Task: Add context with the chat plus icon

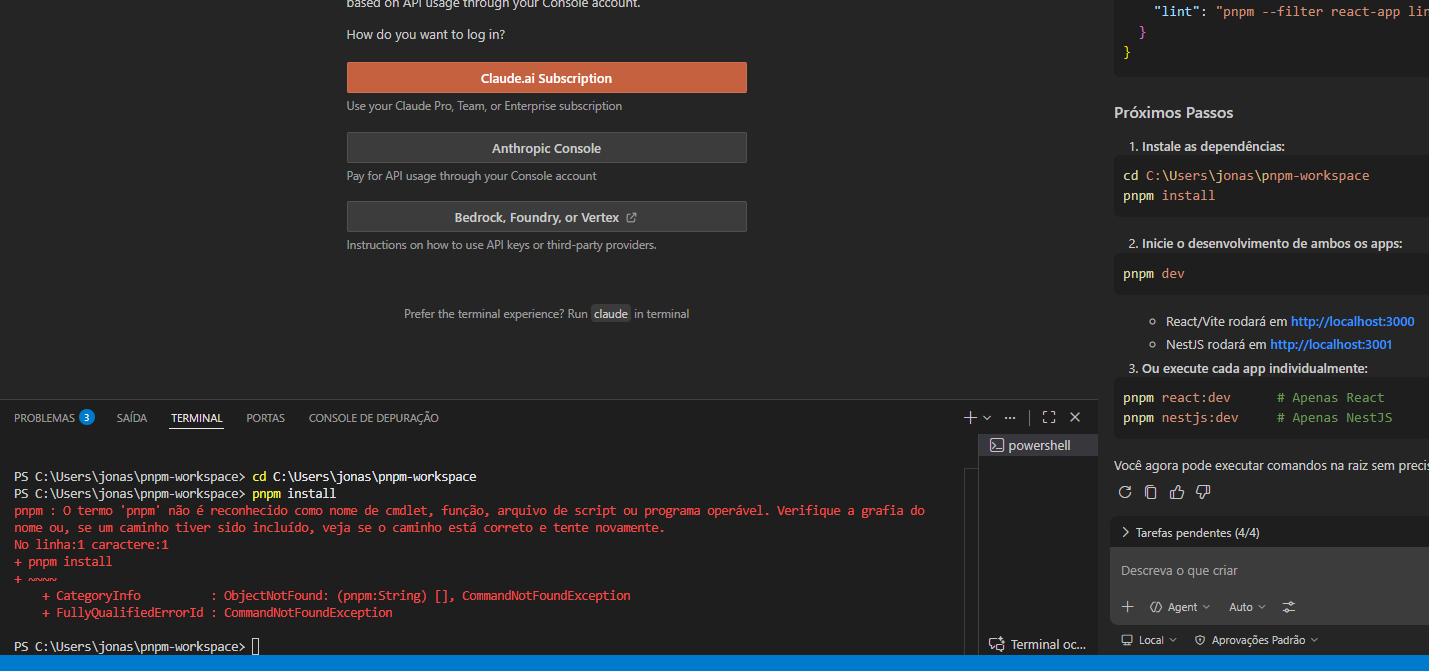Action: coord(1128,607)
